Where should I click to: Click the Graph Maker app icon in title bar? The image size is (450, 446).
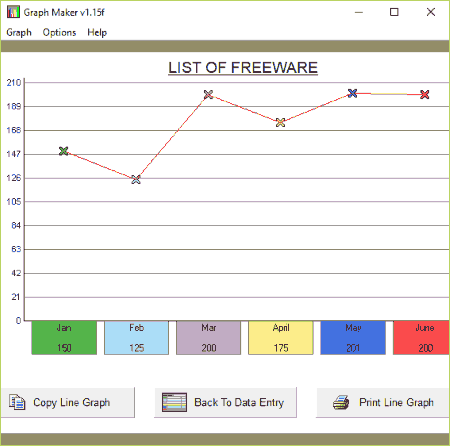coord(13,12)
